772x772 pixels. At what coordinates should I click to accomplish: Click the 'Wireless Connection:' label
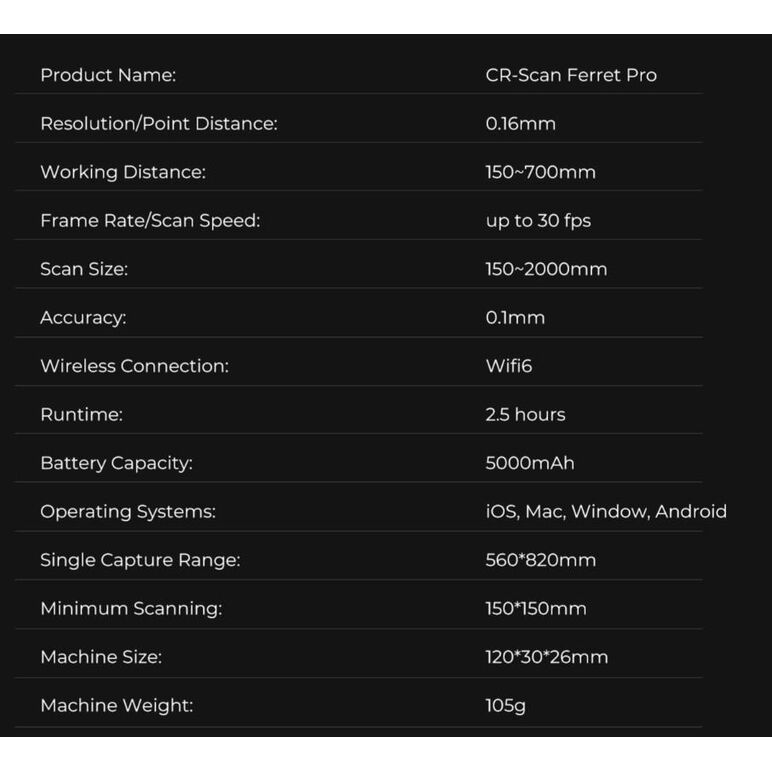[x=134, y=366]
